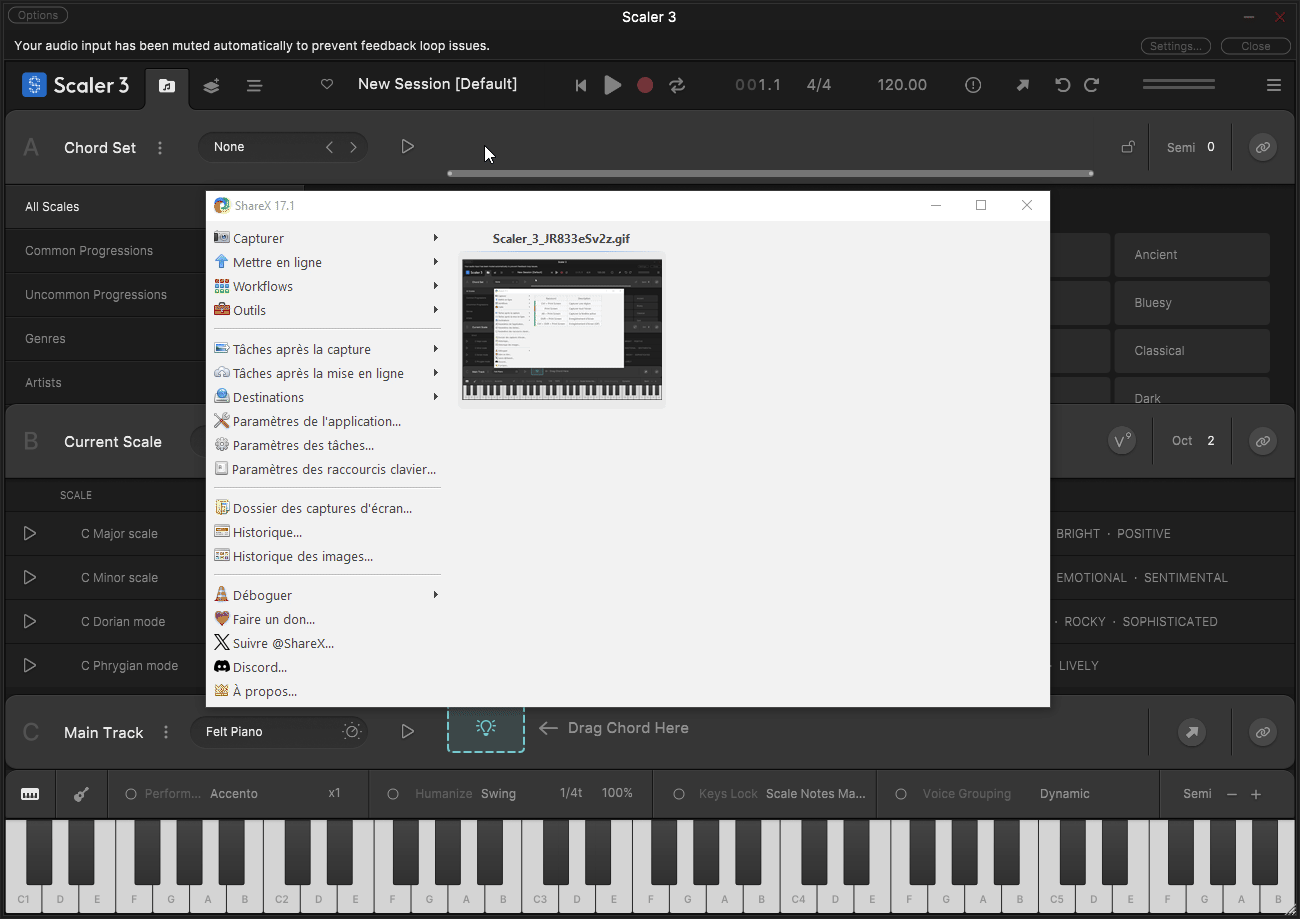This screenshot has height=919, width=1300.
Task: Decrease semitones with the minus button
Action: 1232,794
